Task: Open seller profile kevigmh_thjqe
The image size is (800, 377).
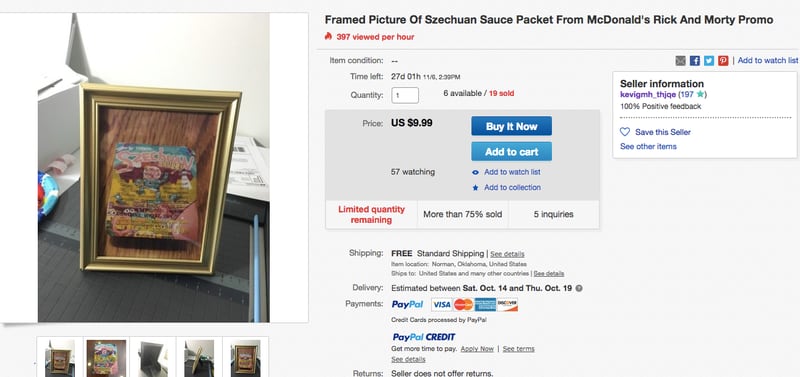Action: tap(648, 94)
